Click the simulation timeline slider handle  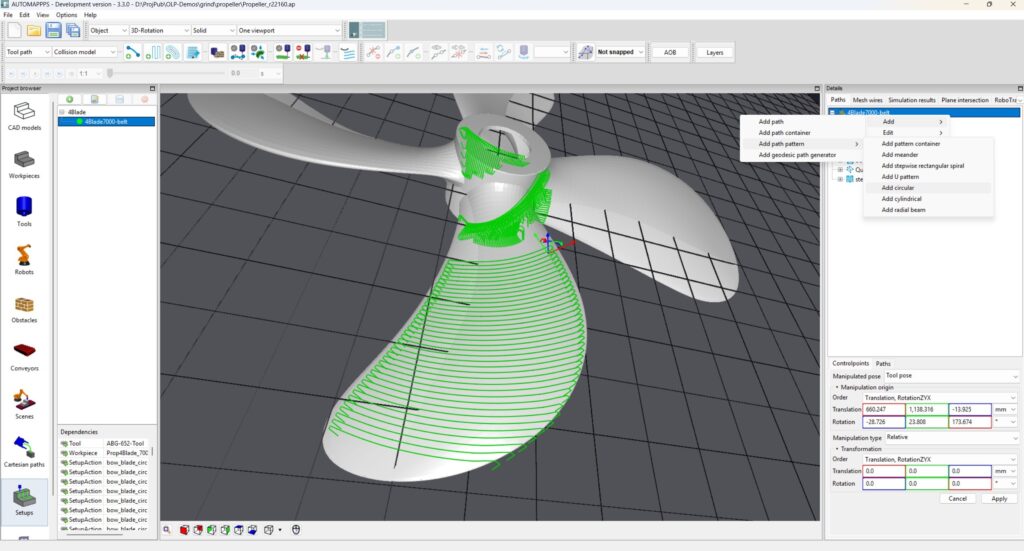coord(110,74)
